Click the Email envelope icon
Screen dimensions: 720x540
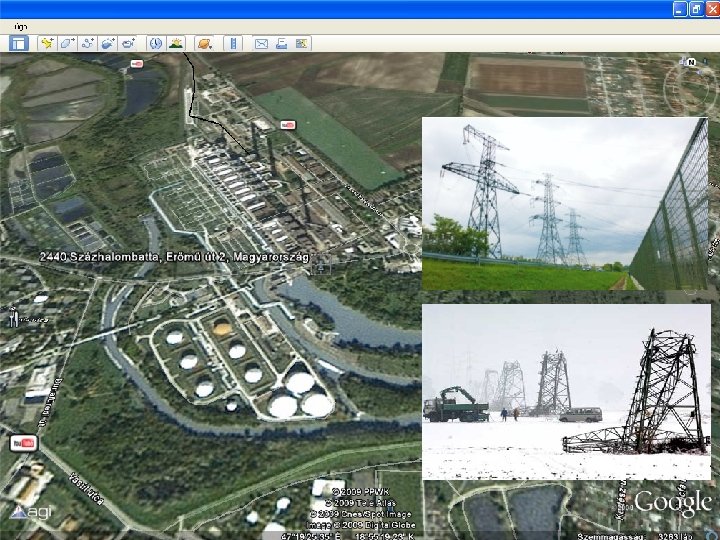(x=261, y=43)
